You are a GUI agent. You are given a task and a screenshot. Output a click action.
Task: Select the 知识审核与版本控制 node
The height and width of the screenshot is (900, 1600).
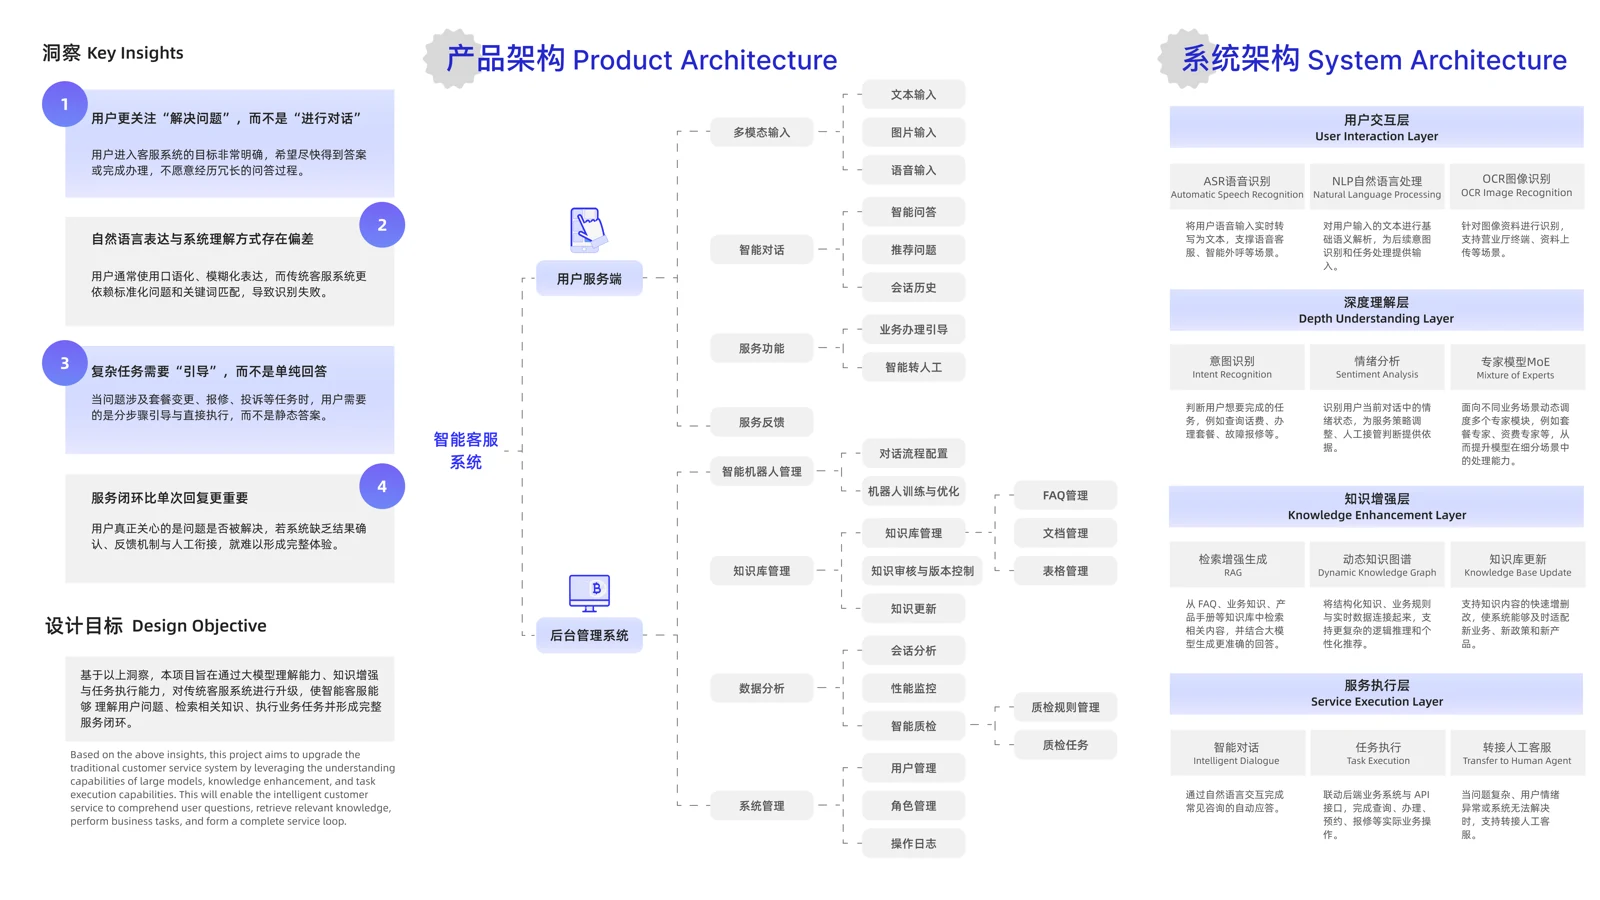click(x=922, y=571)
